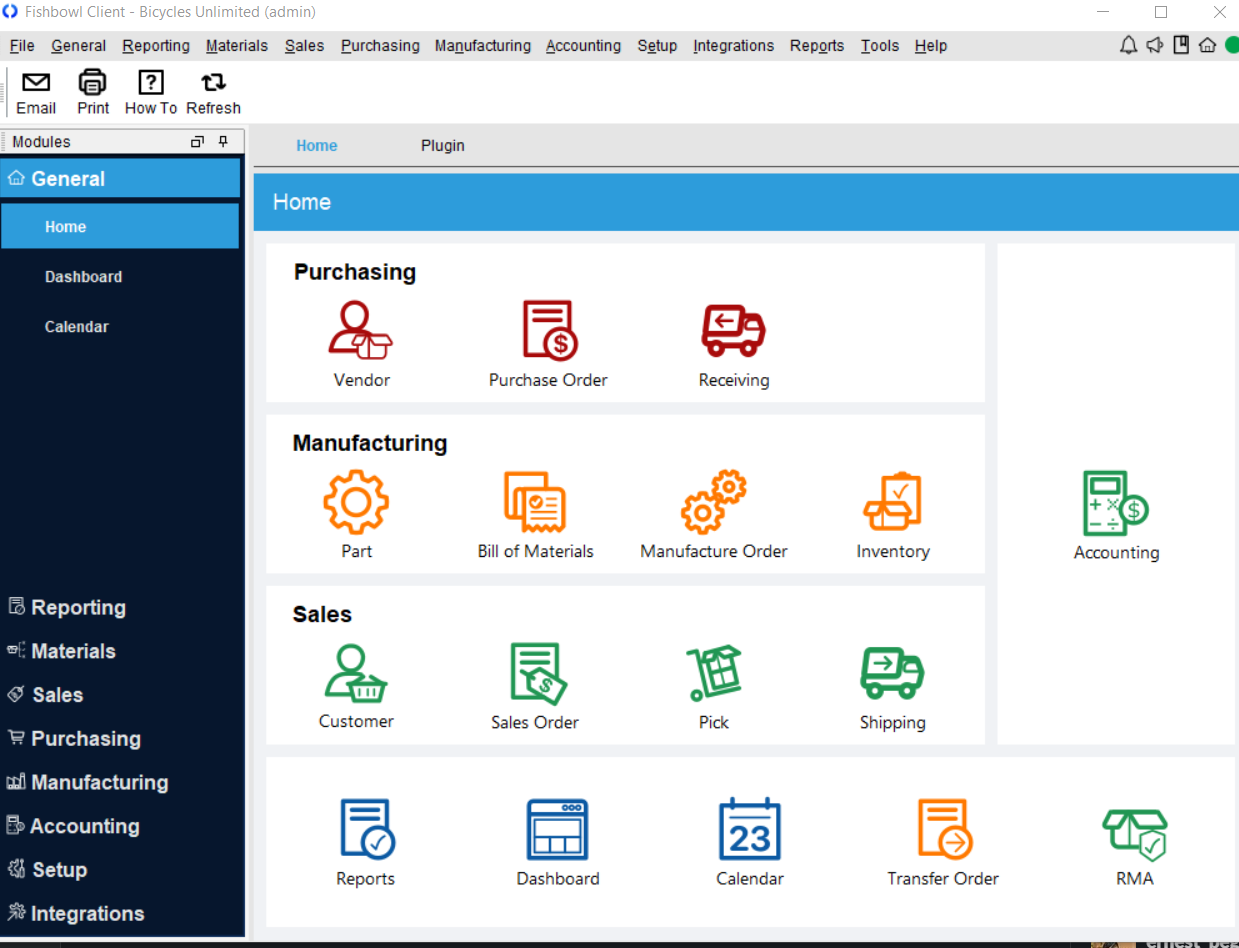Image resolution: width=1239 pixels, height=948 pixels.
Task: Open the Manufacture Order icon
Action: (714, 502)
